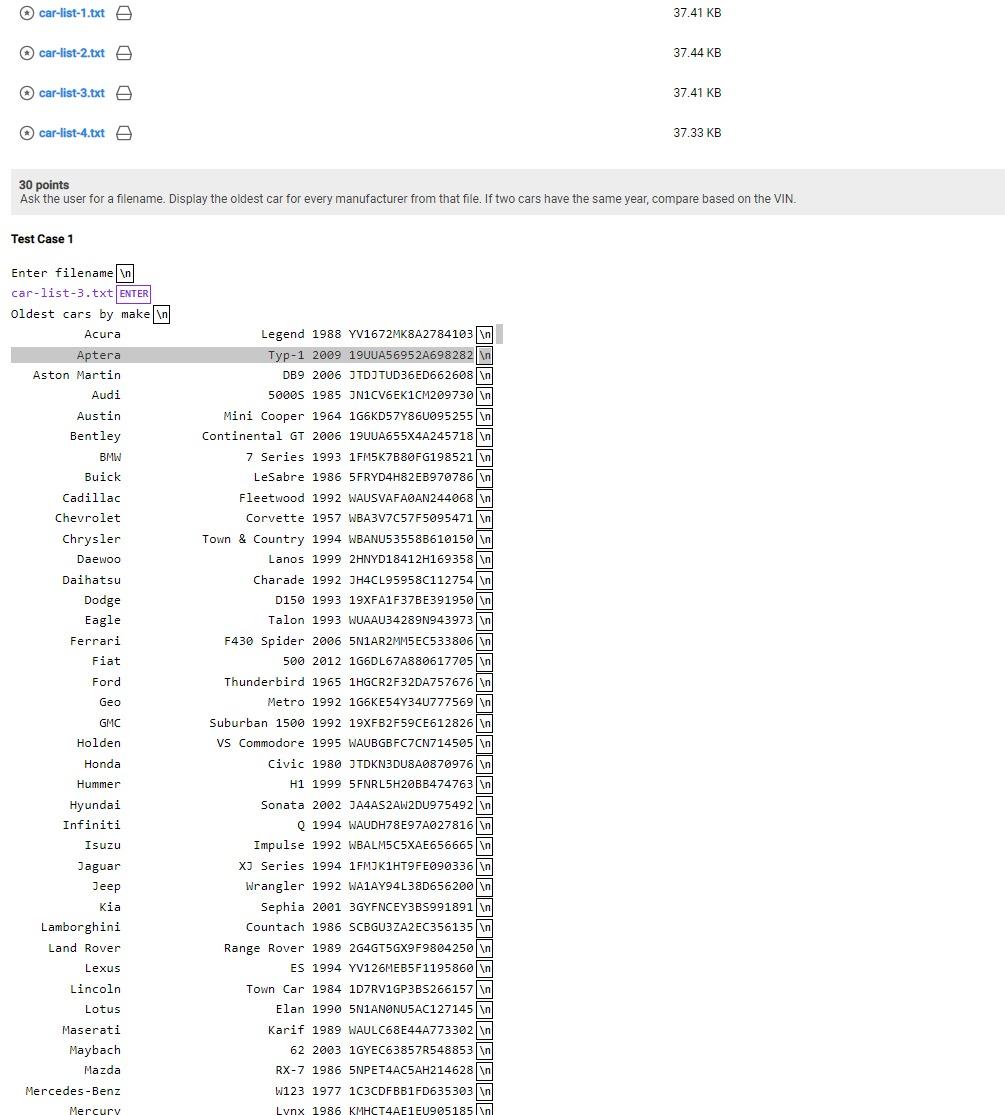Screen dimensions: 1005x1115
Task: Click the print icon next to car-list-3.txt
Action: [123, 93]
